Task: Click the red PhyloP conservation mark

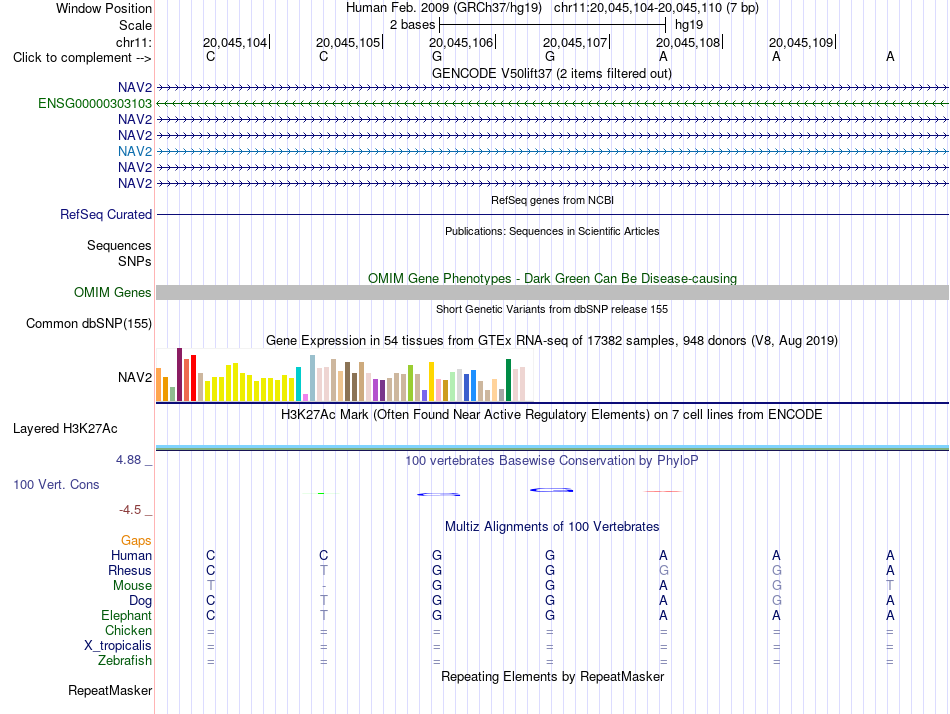Action: click(663, 492)
